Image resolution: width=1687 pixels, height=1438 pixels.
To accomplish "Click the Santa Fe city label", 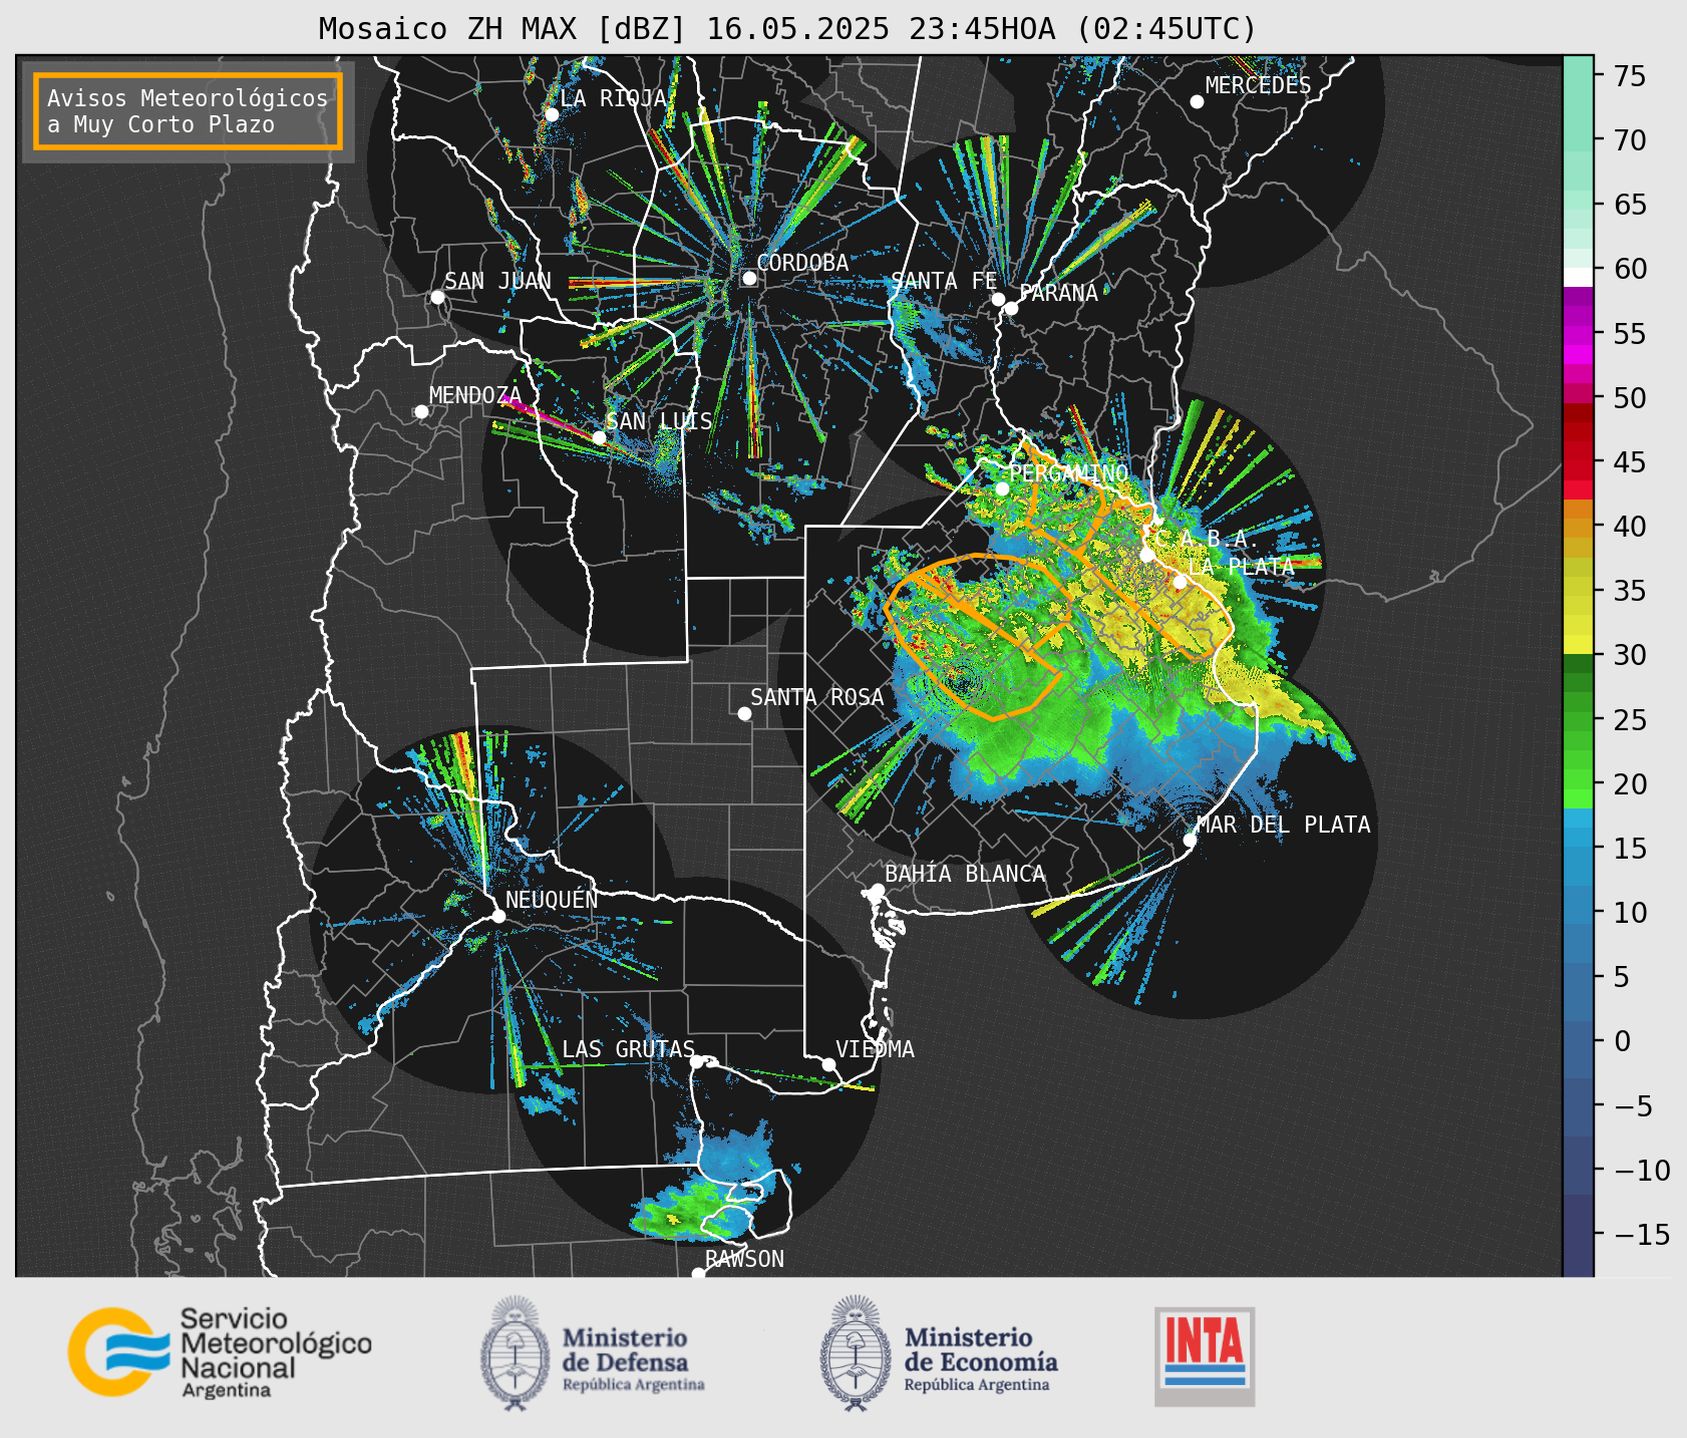I will tap(944, 281).
